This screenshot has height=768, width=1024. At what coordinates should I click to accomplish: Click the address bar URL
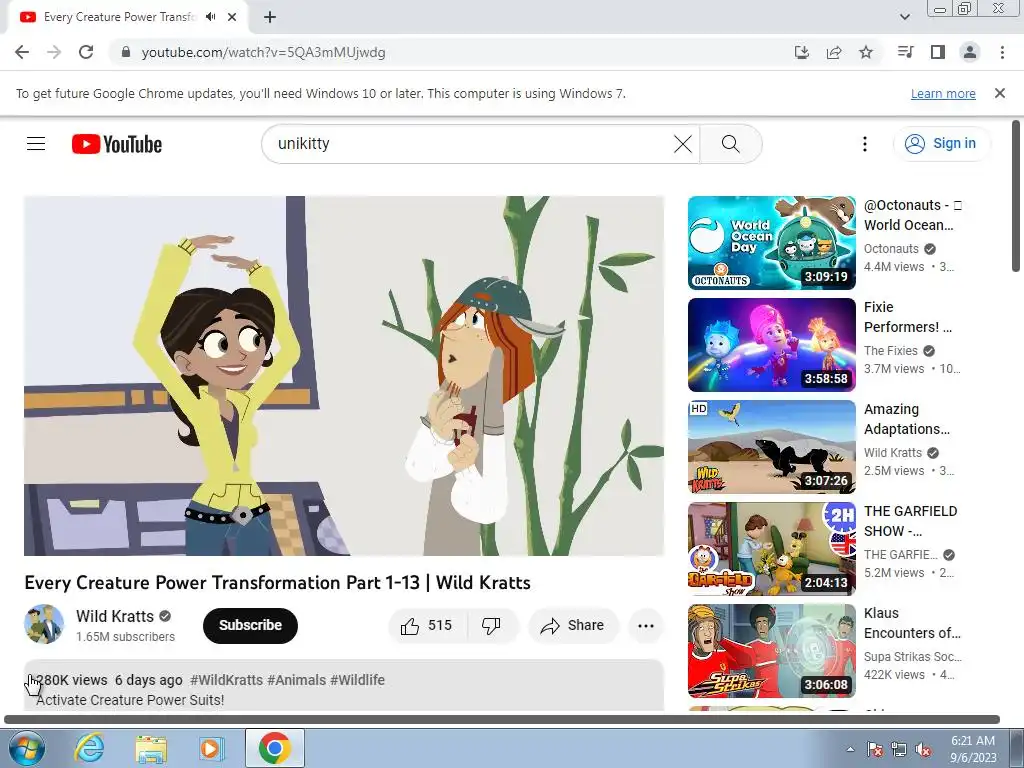tap(263, 52)
